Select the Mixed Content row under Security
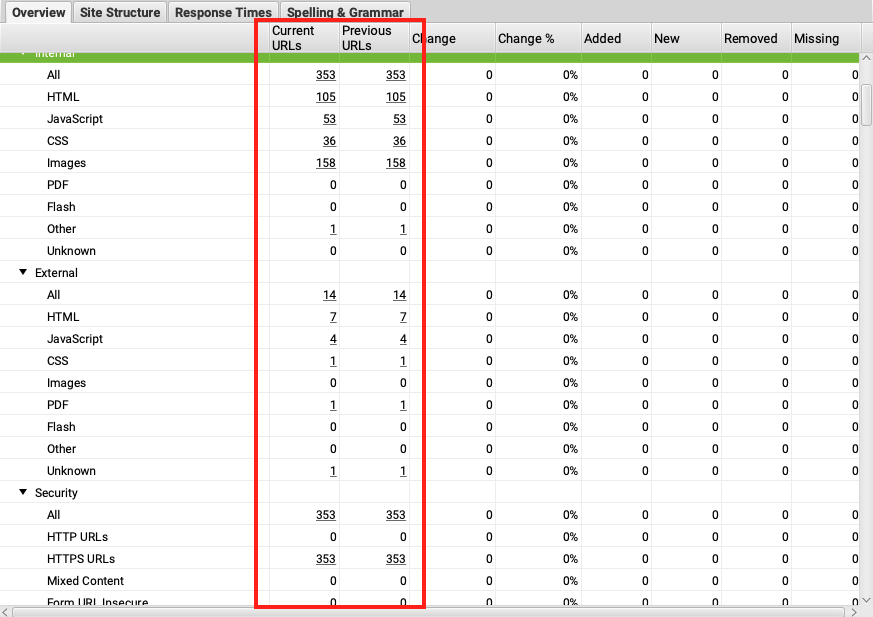Image resolution: width=873 pixels, height=617 pixels. click(x=85, y=581)
